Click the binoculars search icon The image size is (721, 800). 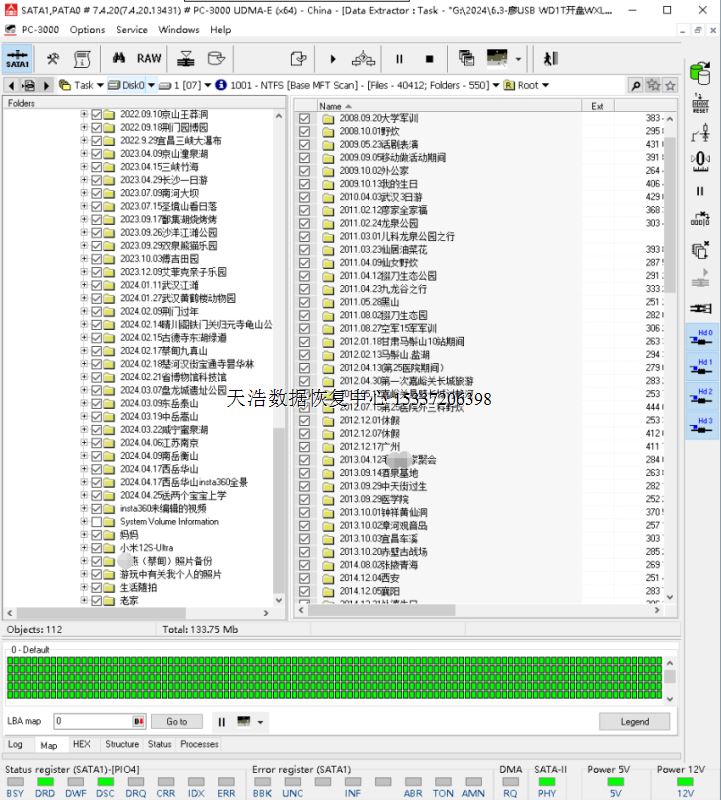(x=119, y=59)
